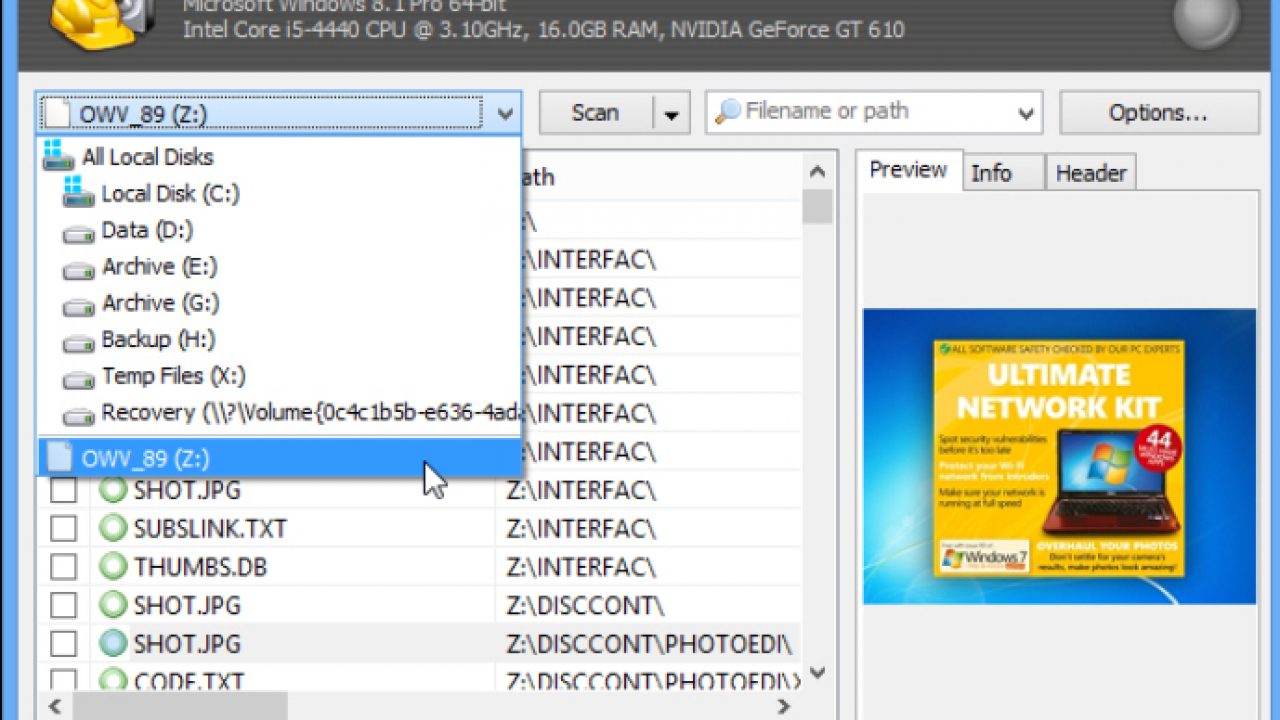Select Backup (H:) drive entry

click(279, 339)
